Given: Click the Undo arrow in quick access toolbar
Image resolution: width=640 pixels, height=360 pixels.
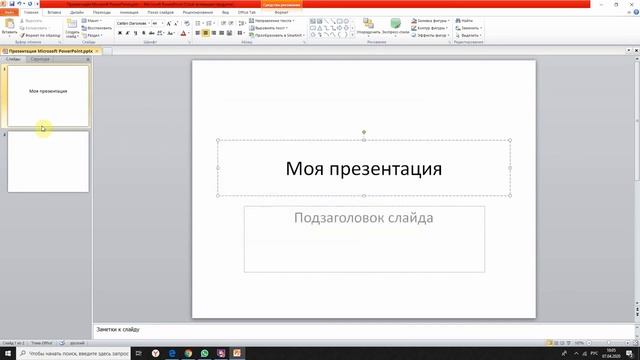Looking at the screenshot, I should click(x=19, y=4).
